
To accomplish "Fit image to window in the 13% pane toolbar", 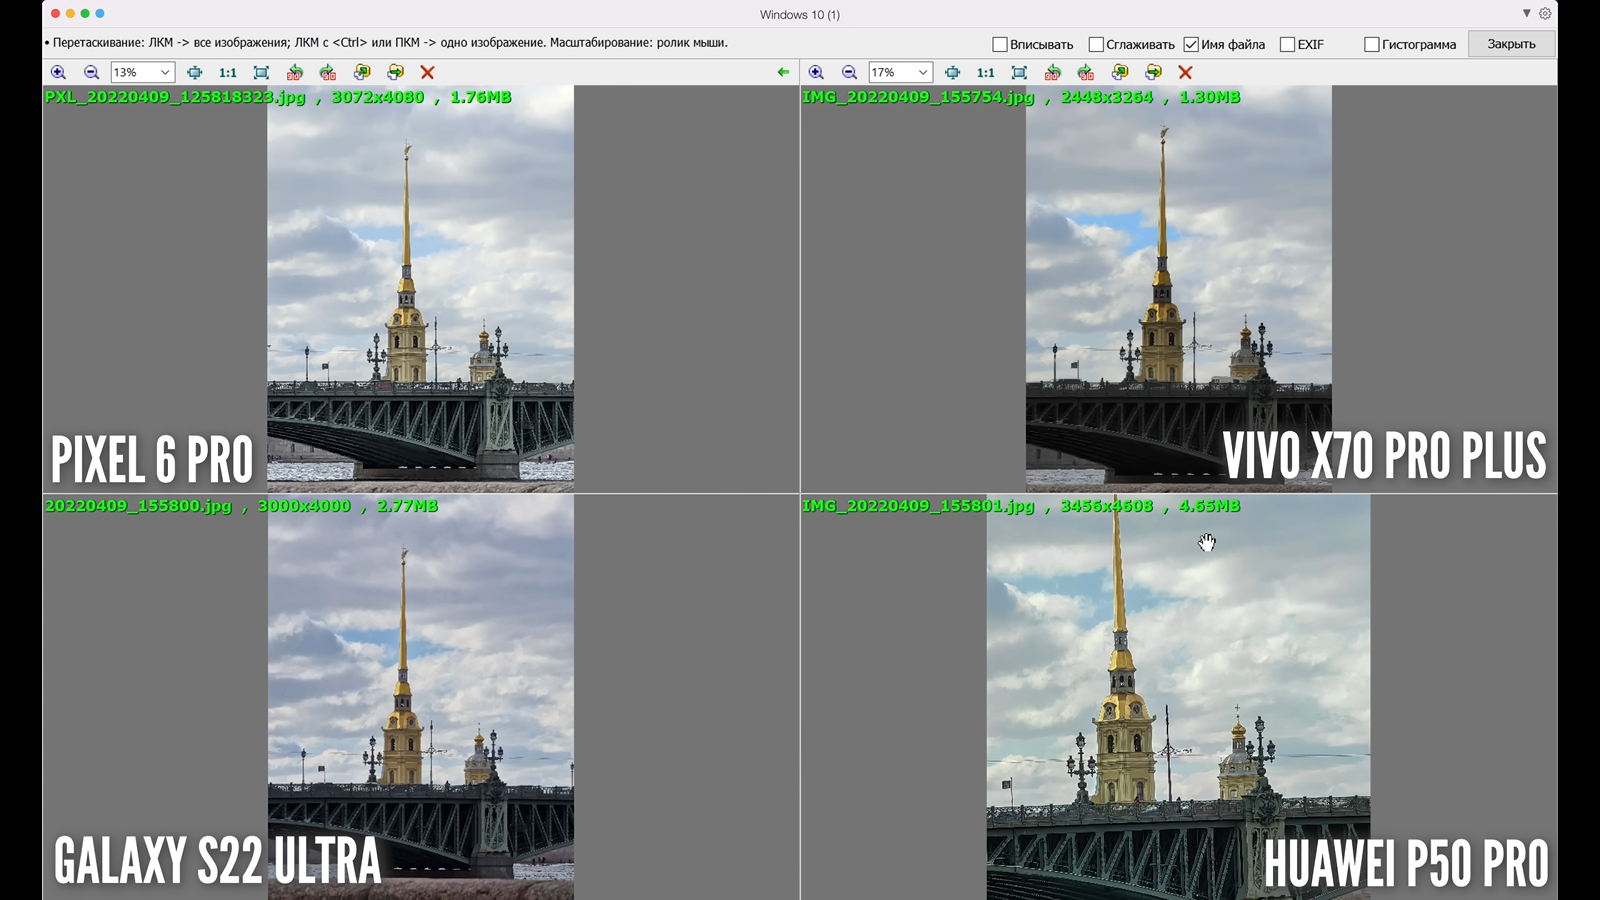I will click(x=261, y=72).
